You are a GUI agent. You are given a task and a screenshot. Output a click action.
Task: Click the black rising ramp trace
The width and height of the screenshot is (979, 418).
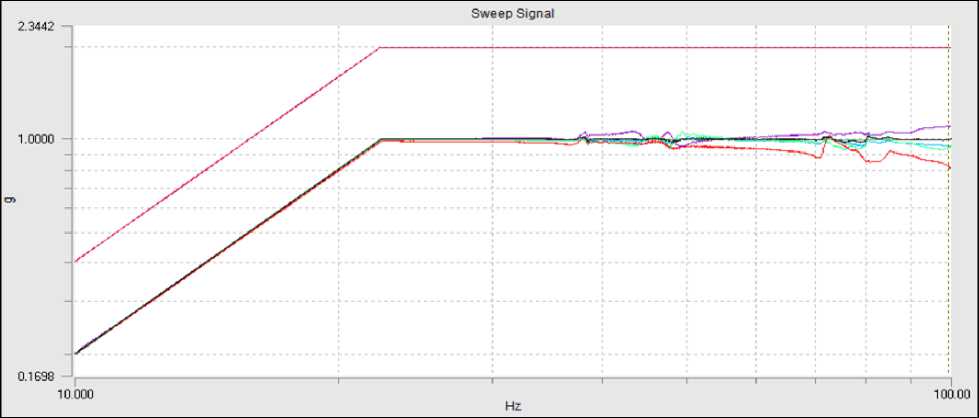pos(228,246)
